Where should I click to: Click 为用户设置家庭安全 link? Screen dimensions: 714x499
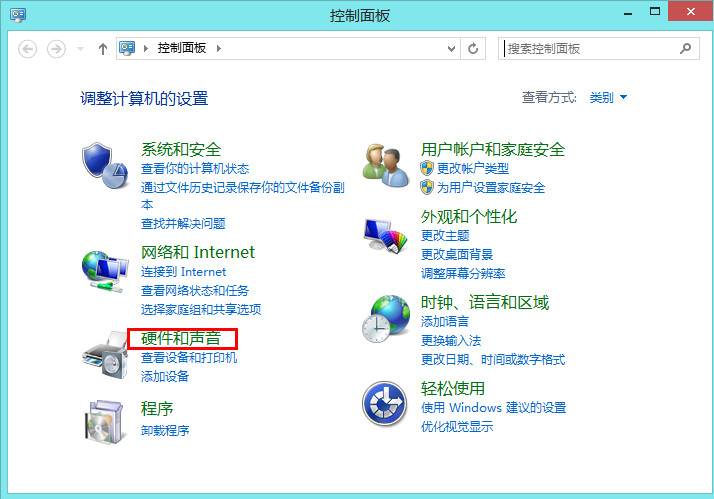491,188
